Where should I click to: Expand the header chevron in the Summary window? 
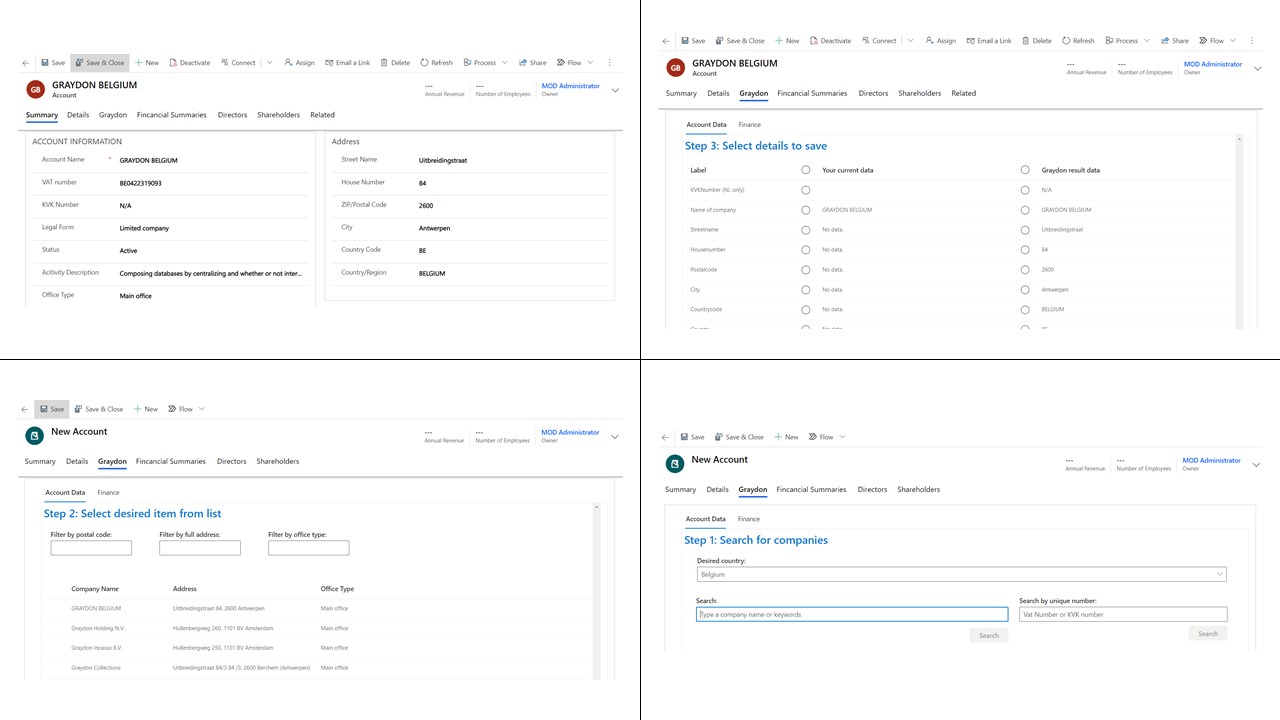(x=615, y=90)
